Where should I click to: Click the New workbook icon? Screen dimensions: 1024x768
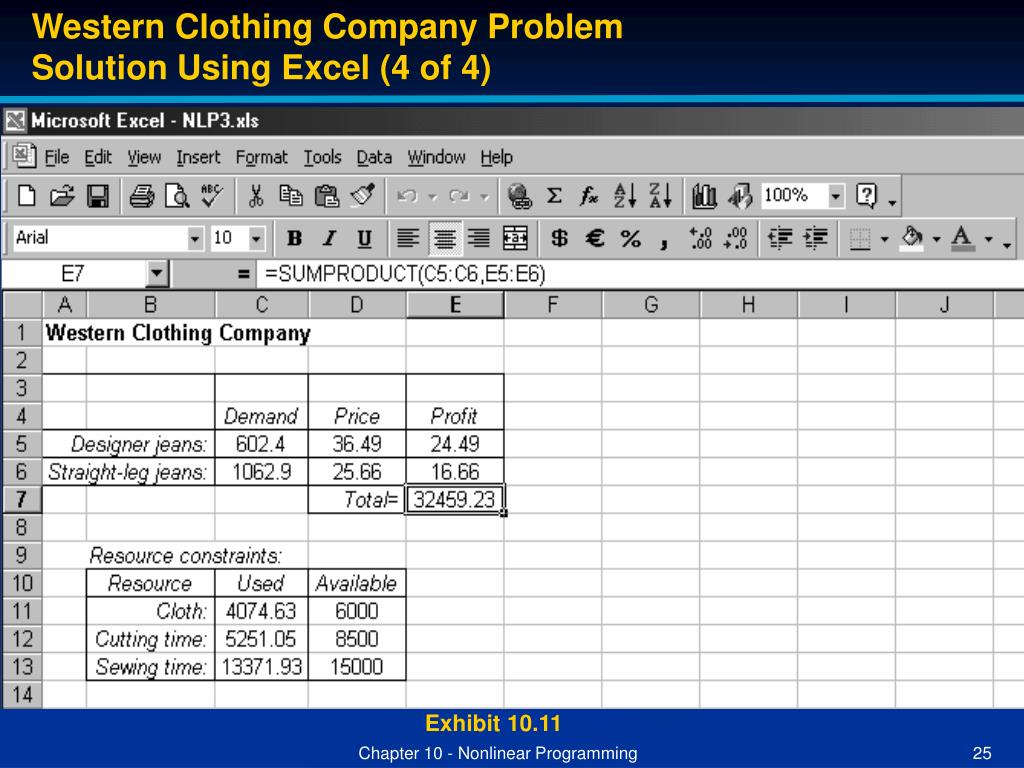coord(26,195)
